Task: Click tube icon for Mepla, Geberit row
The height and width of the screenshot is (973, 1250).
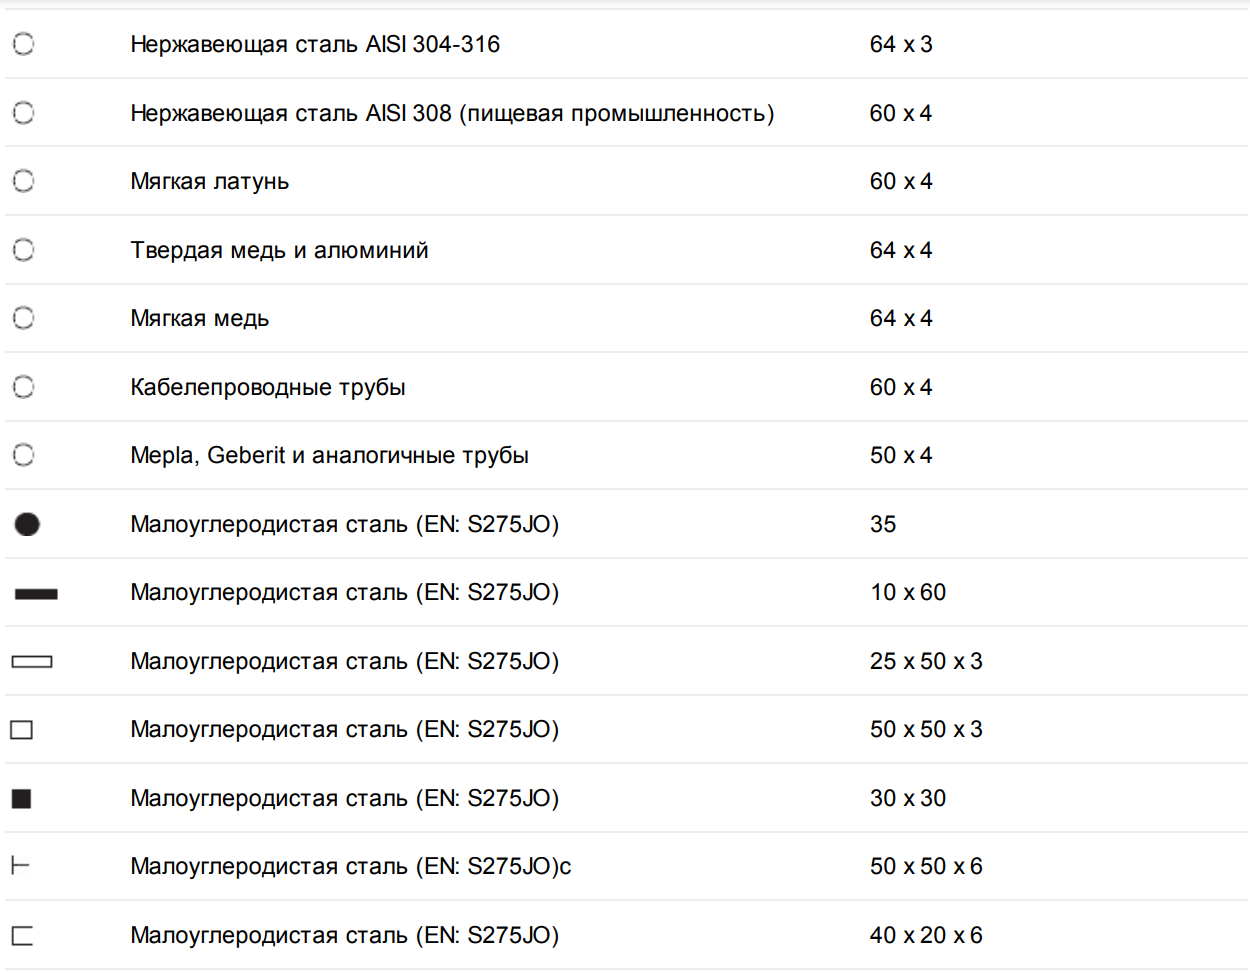Action: pos(24,455)
